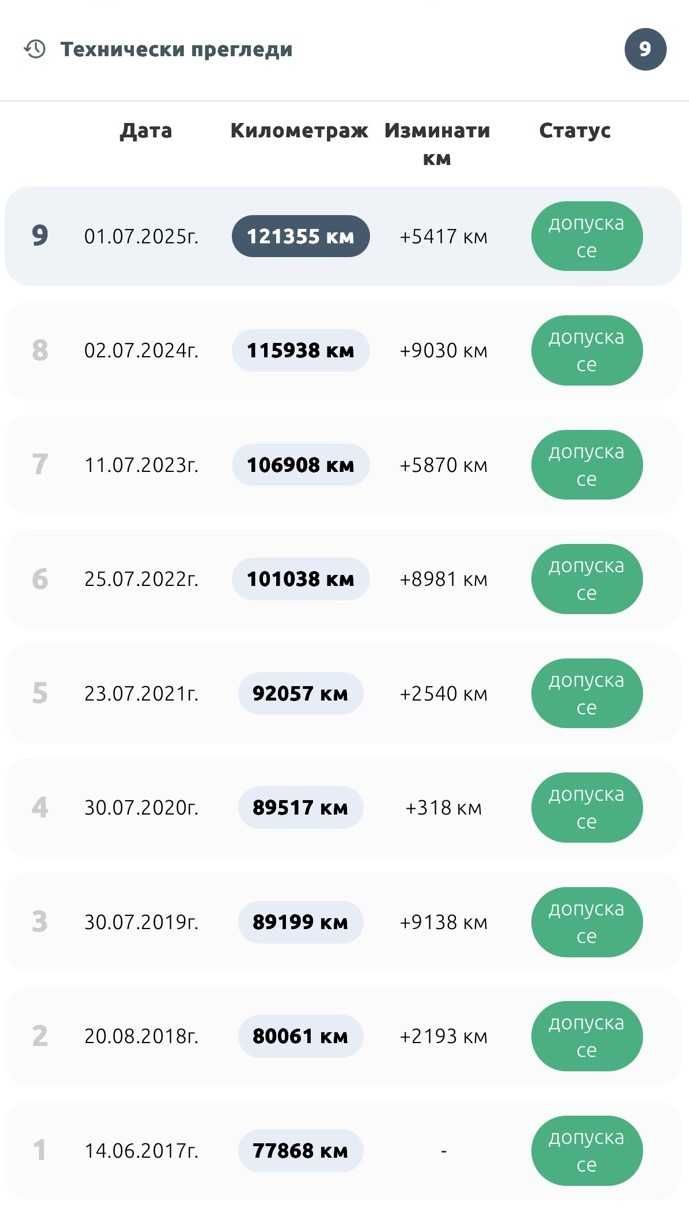Viewport: 689px width, 1228px height.
Task: Click the date 02.07.2024г.
Action: [141, 350]
